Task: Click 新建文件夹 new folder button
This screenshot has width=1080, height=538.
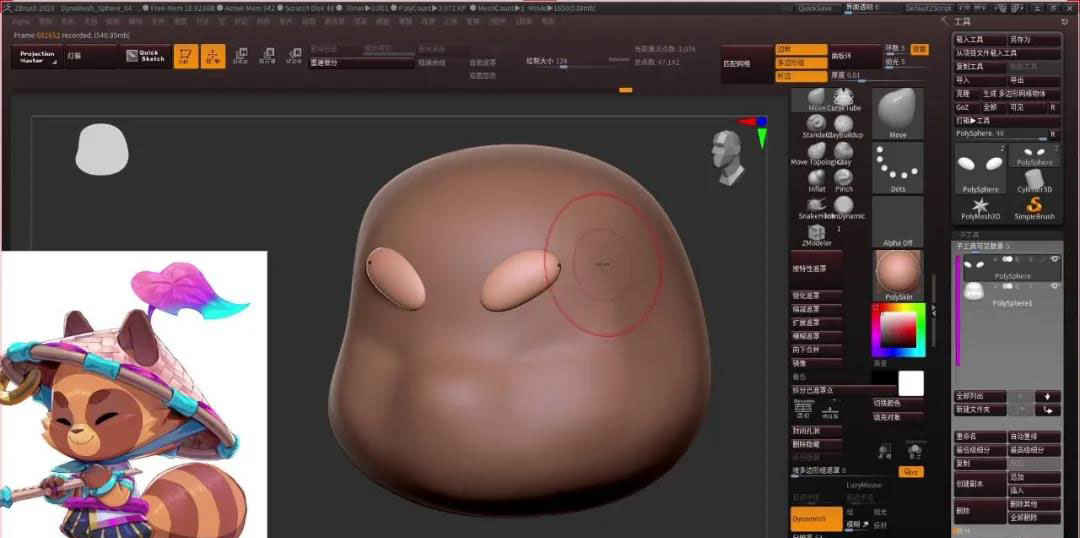Action: pyautogui.click(x=979, y=410)
